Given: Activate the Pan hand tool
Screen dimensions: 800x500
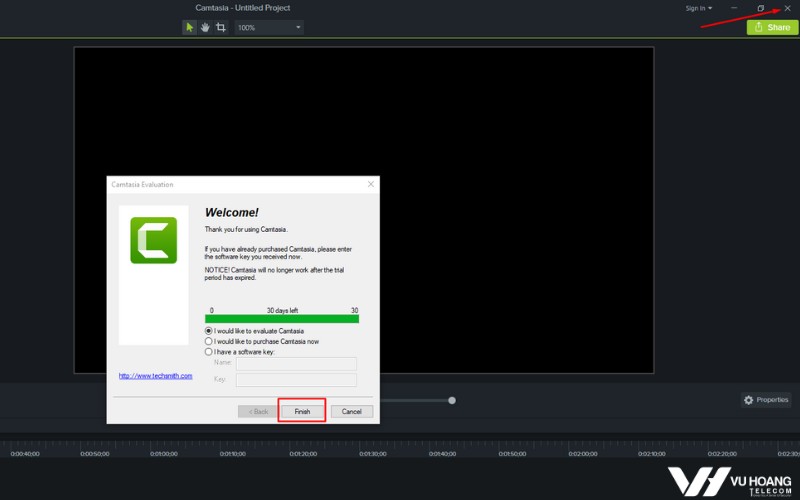Looking at the screenshot, I should coord(205,28).
